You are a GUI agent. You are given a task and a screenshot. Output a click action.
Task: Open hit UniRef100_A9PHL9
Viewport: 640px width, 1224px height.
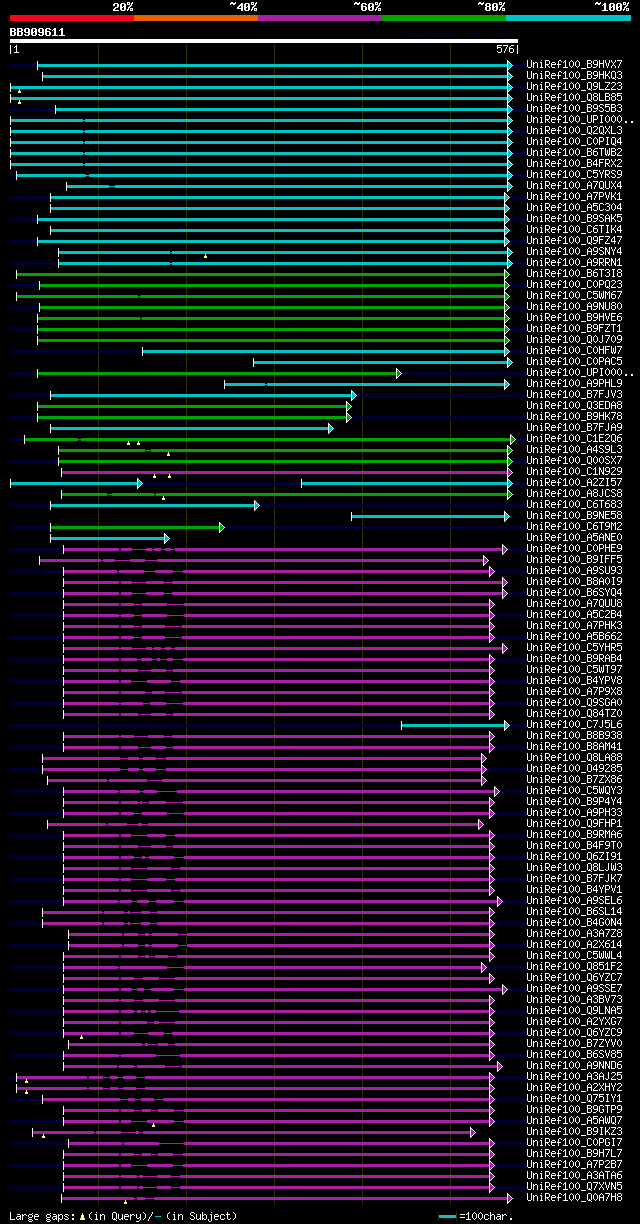[575, 383]
